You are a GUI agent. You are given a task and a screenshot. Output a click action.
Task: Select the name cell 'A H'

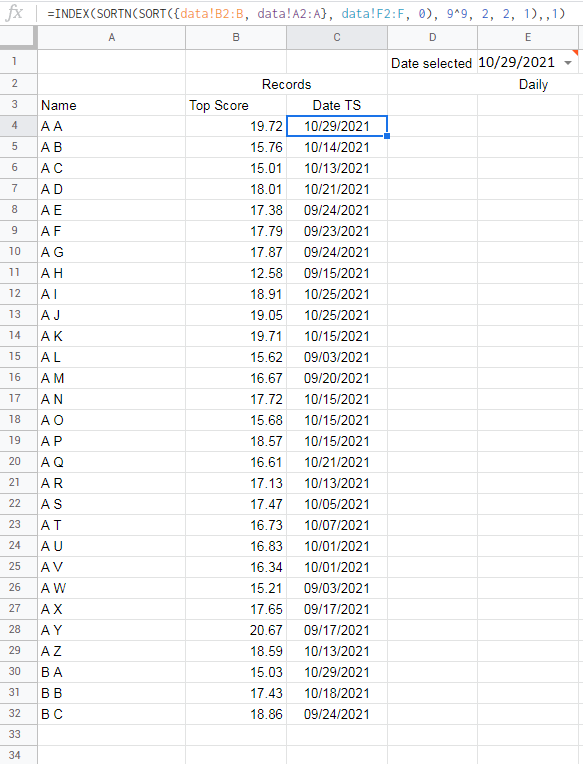tap(112, 273)
